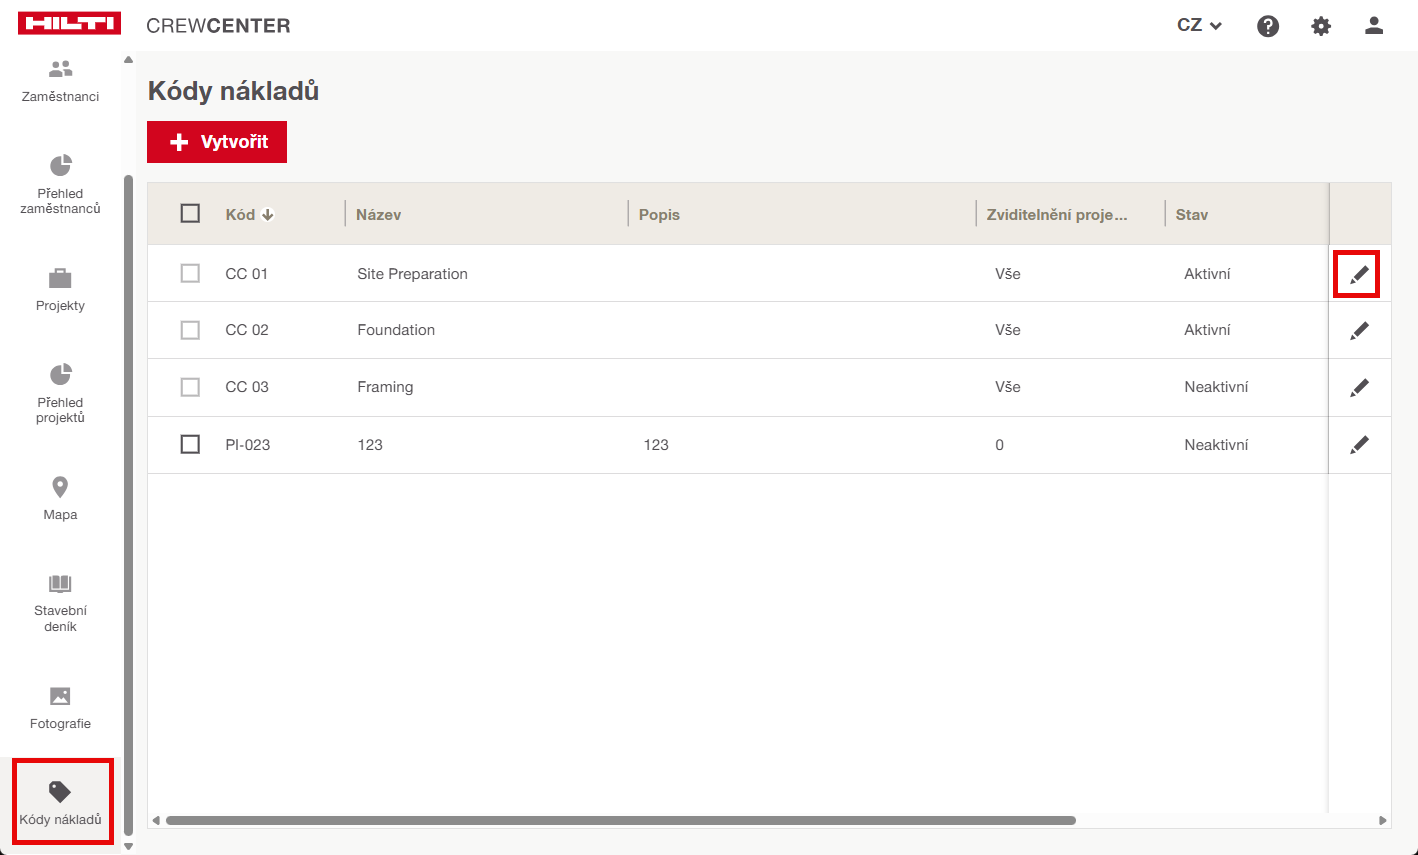Click the Hilti logo
Image resolution: width=1418 pixels, height=855 pixels.
(69, 24)
